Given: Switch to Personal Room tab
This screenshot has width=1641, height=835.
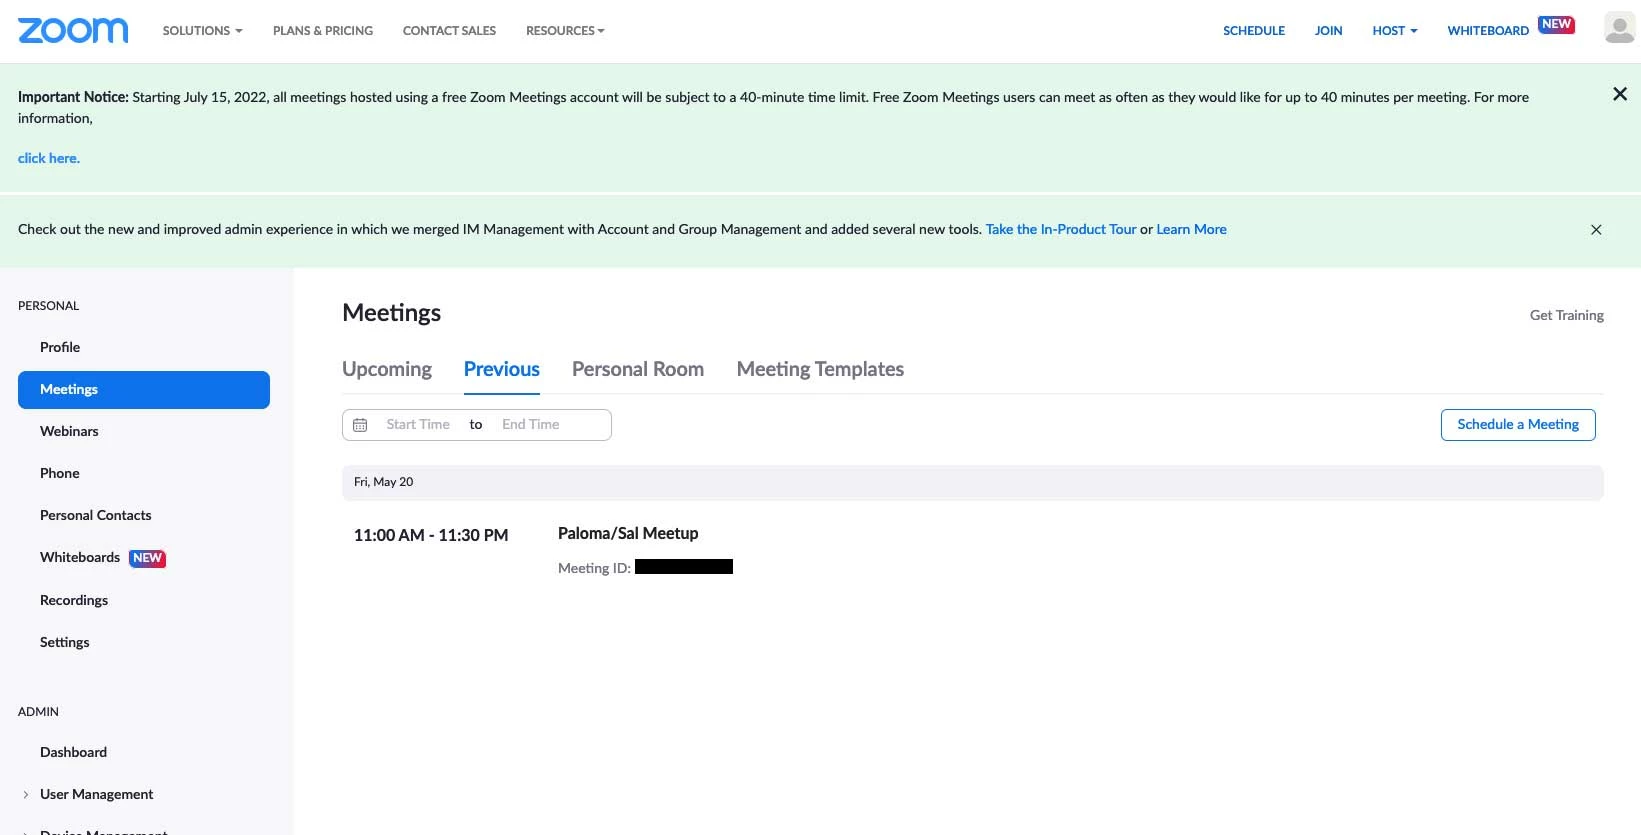Looking at the screenshot, I should 638,369.
